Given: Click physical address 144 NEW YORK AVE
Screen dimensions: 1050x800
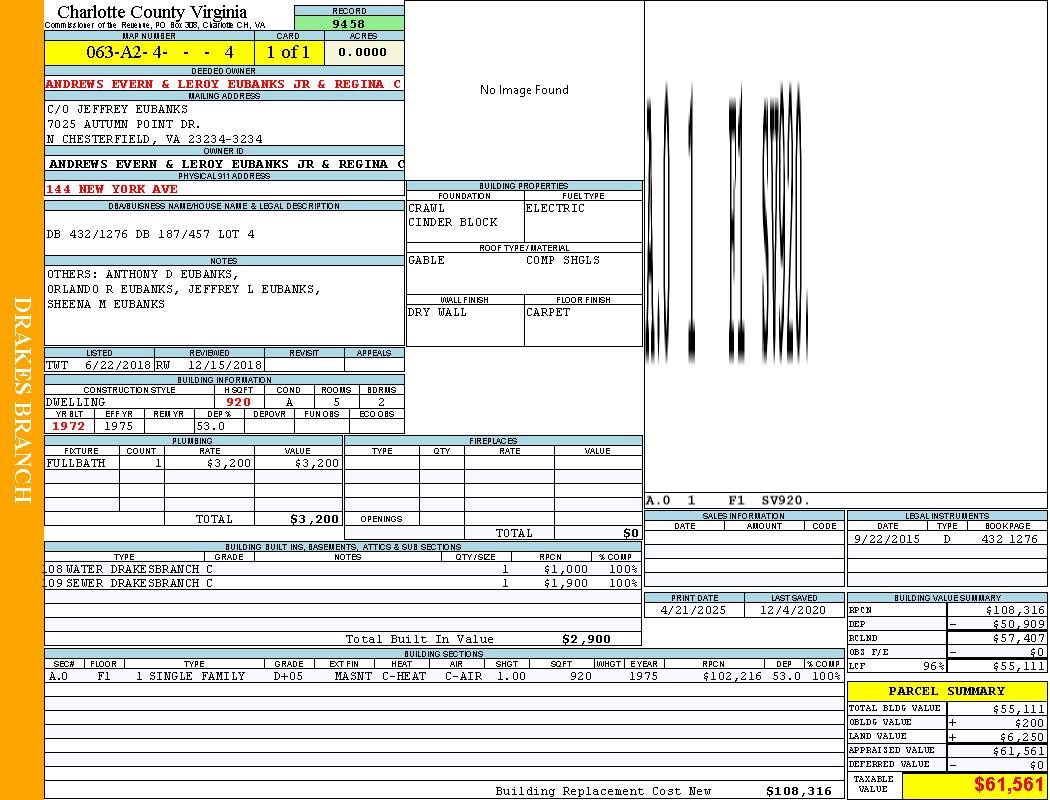Looking at the screenshot, I should [x=111, y=189].
